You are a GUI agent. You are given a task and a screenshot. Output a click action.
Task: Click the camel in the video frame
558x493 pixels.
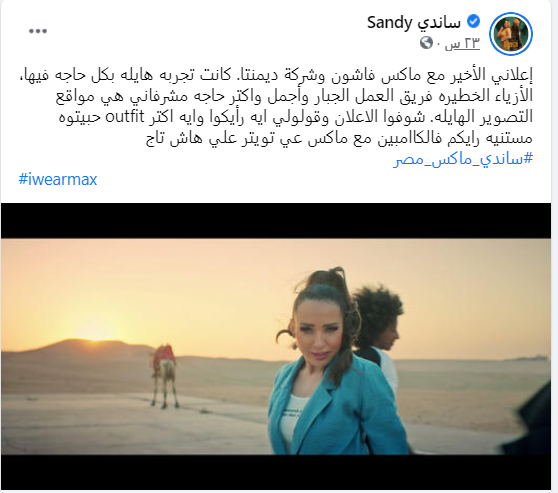164,376
